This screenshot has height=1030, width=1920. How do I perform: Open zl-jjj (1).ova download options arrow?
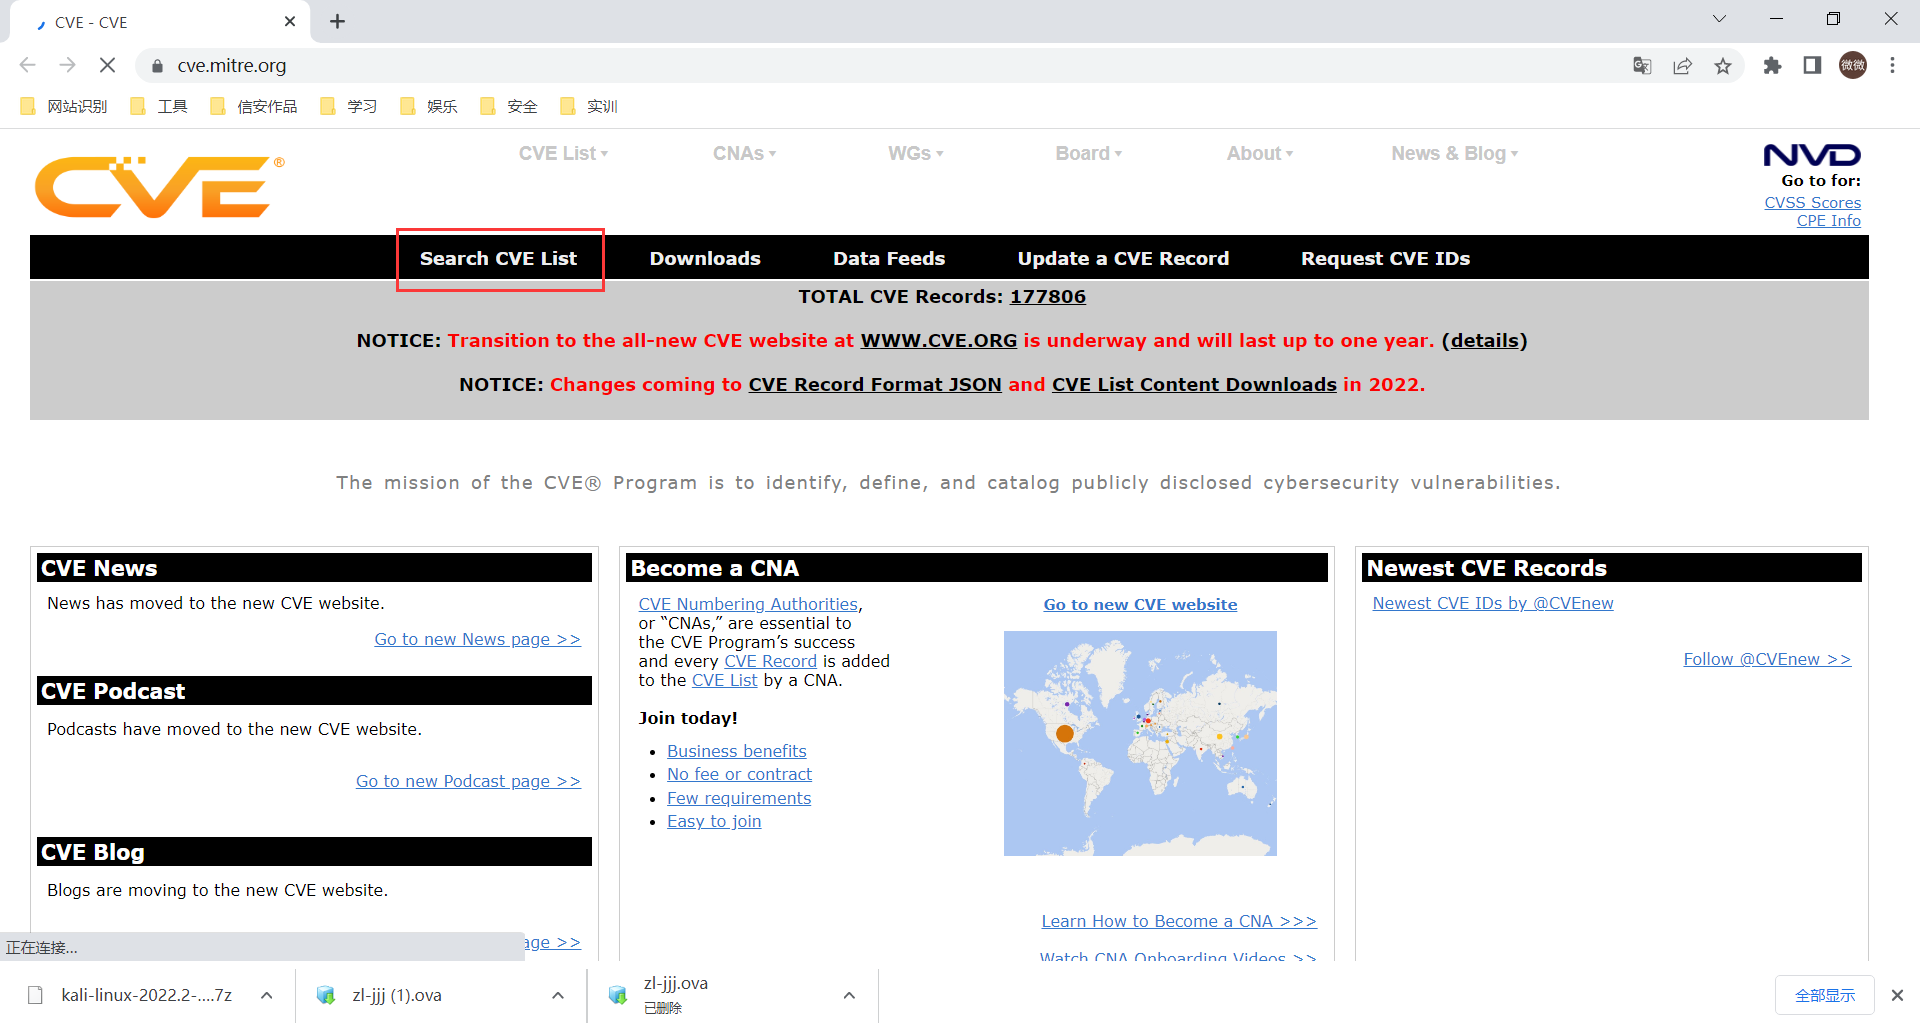tap(558, 995)
